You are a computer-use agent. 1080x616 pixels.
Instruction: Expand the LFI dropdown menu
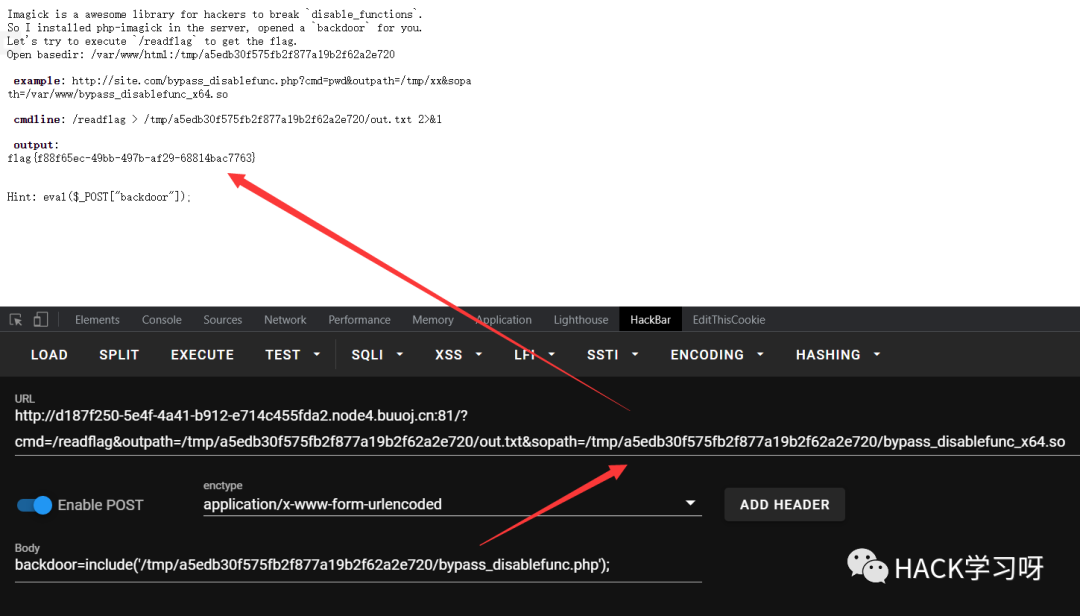534,355
